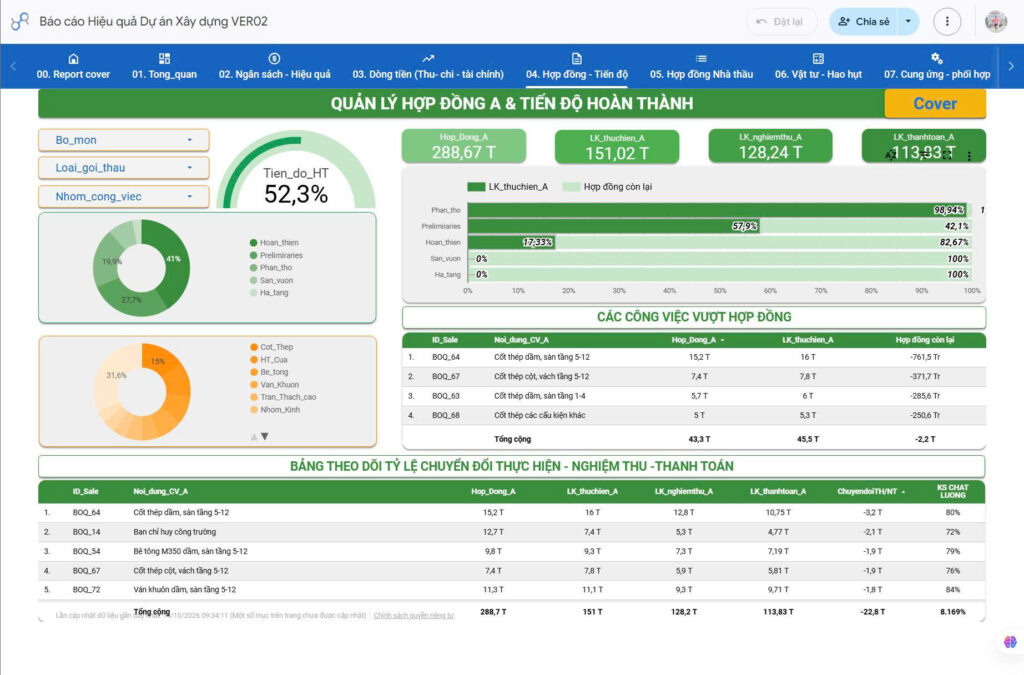Show next legend page in orange donut chart
The width and height of the screenshot is (1024, 675).
point(264,436)
